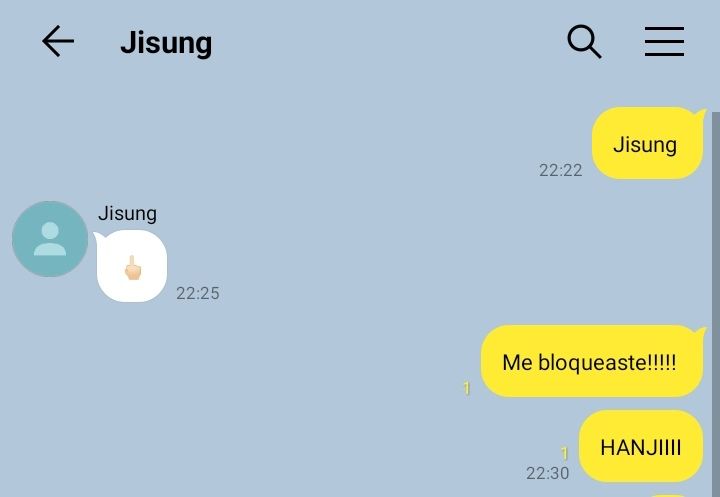
Task: Click the Jisung chat title
Action: pyautogui.click(x=166, y=43)
